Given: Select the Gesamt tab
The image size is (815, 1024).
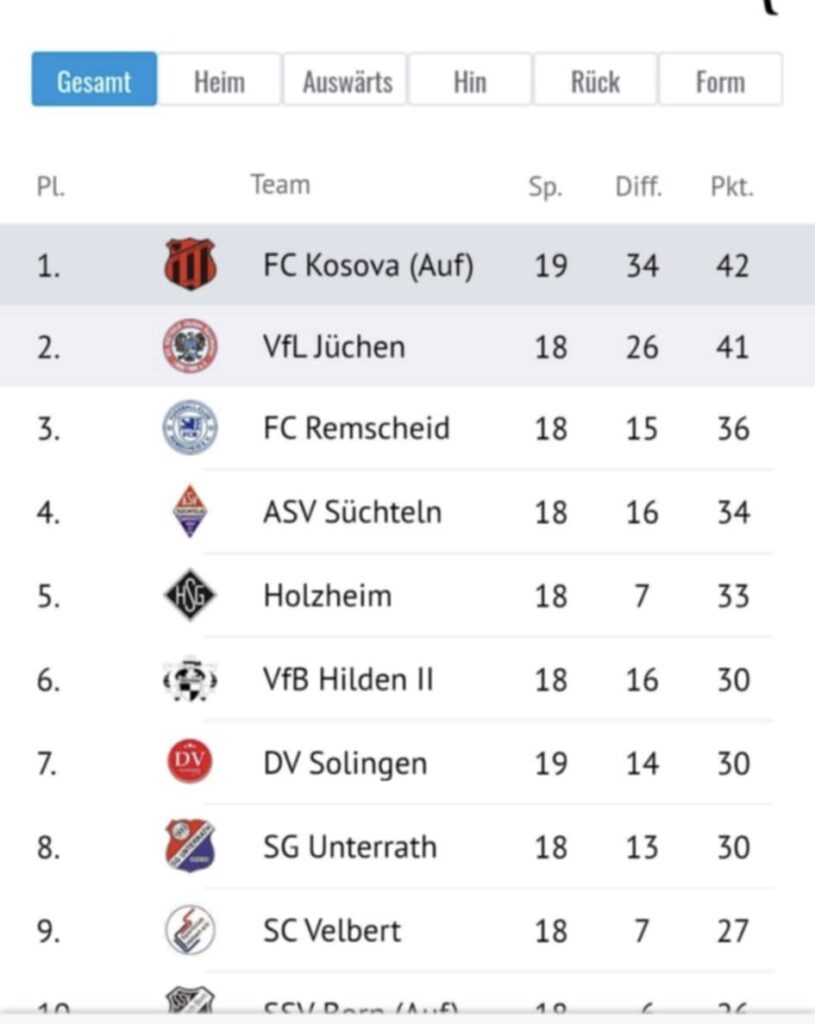Looking at the screenshot, I should coord(94,80).
